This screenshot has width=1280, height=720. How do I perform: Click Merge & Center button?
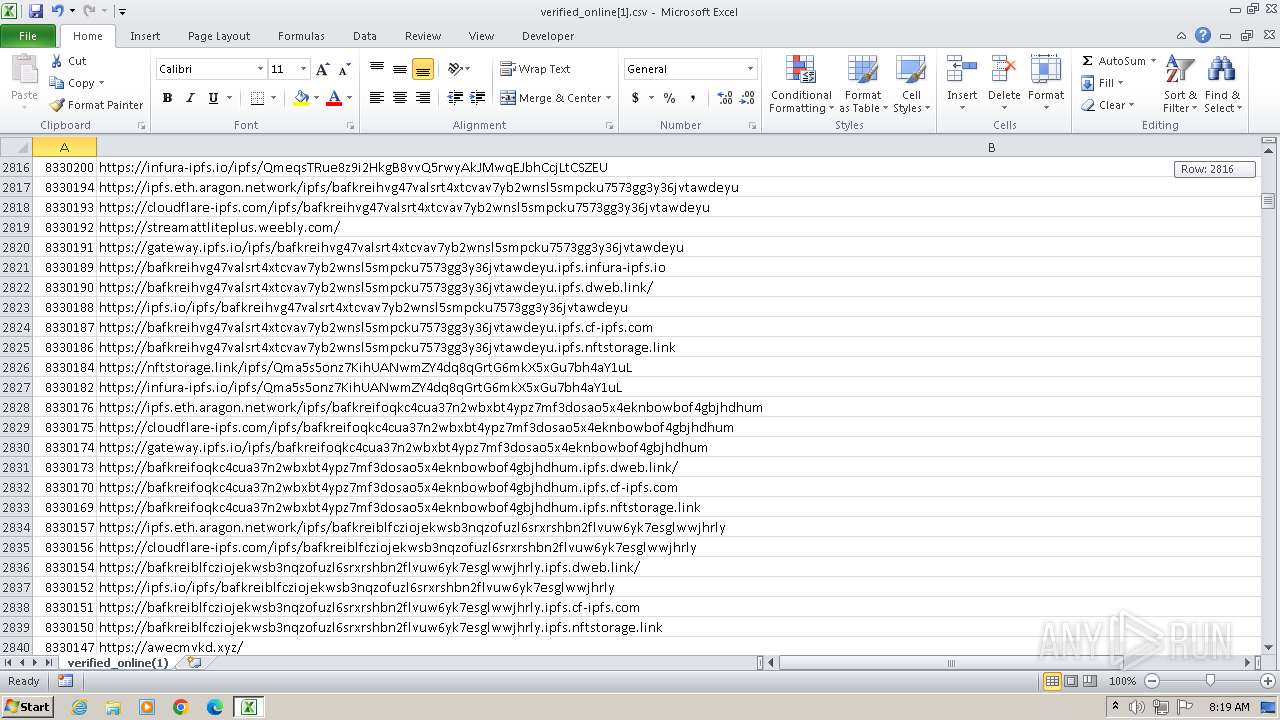pyautogui.click(x=551, y=98)
